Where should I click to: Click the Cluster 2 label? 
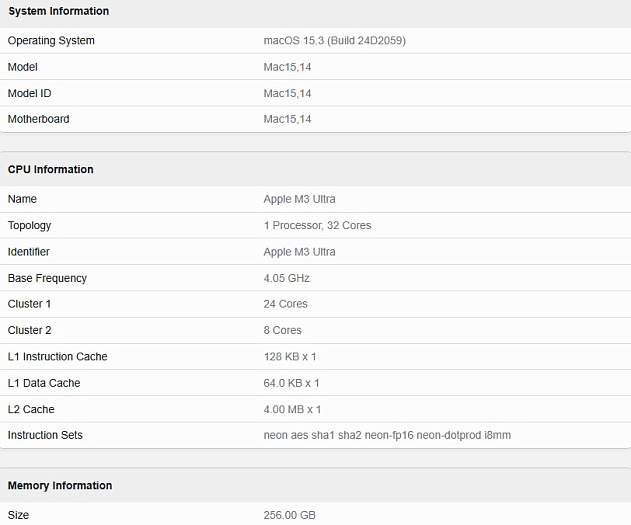click(29, 330)
